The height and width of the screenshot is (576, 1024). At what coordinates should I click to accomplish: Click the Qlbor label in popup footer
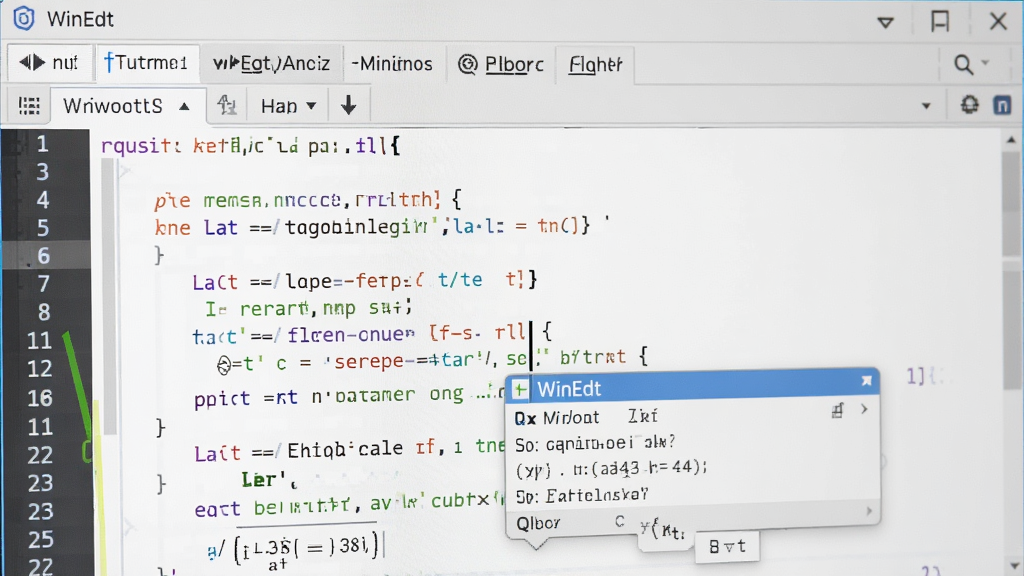pyautogui.click(x=538, y=524)
